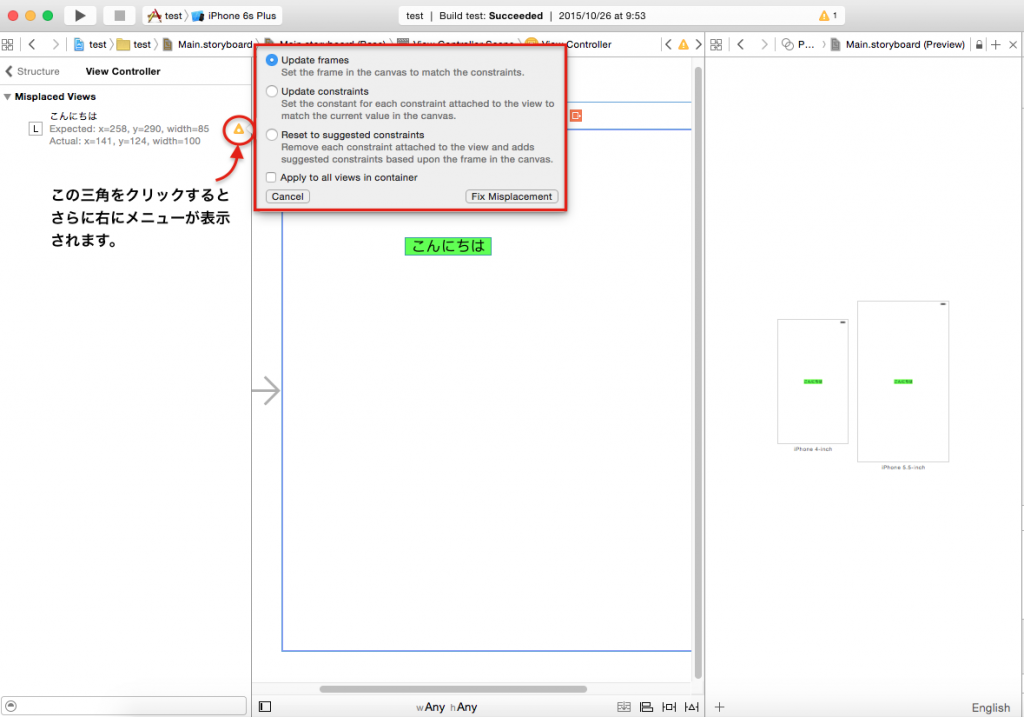
Task: Choose Reset to suggested constraints
Action: pyautogui.click(x=272, y=135)
